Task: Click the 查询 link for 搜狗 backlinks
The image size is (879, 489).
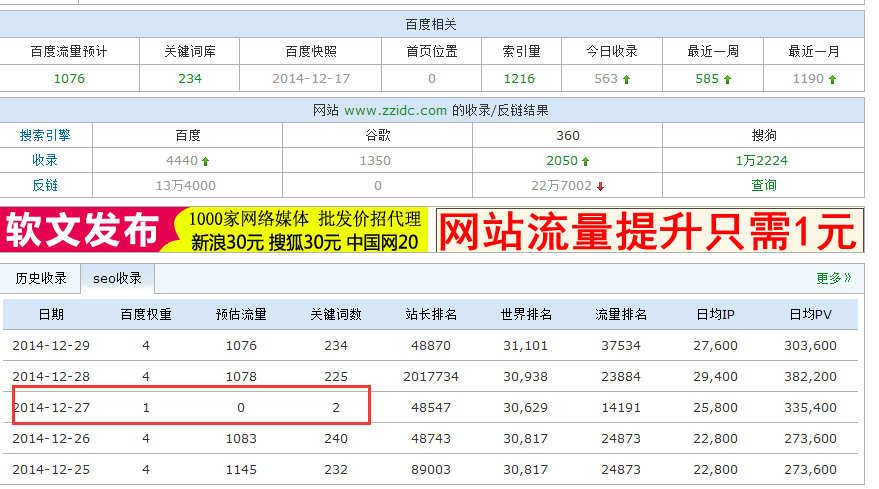Action: coord(764,185)
